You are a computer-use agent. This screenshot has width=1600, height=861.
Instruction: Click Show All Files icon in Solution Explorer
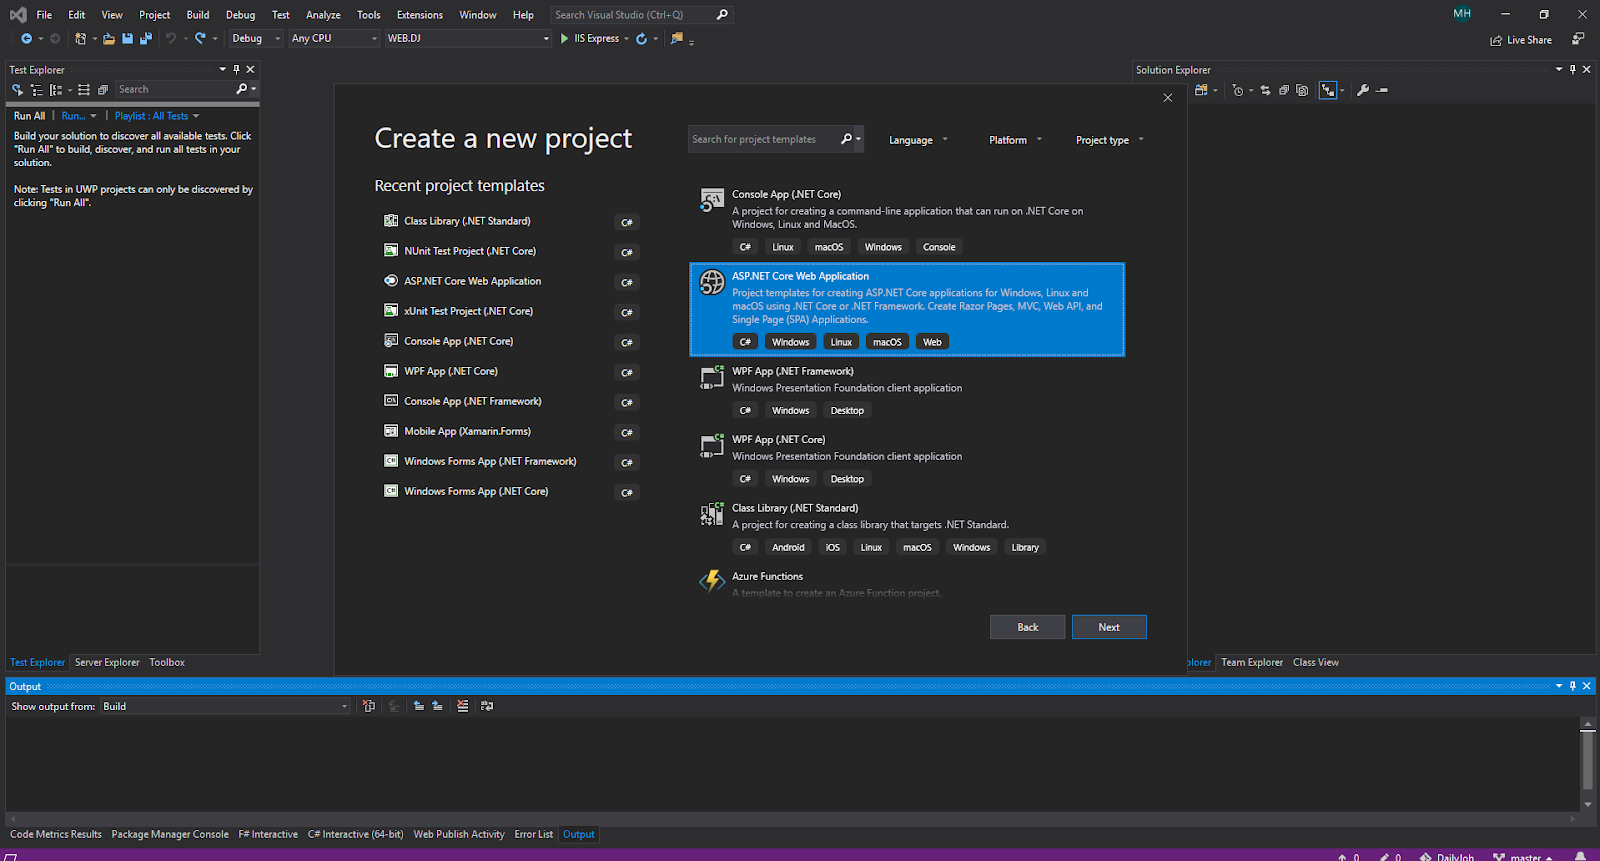(1302, 90)
